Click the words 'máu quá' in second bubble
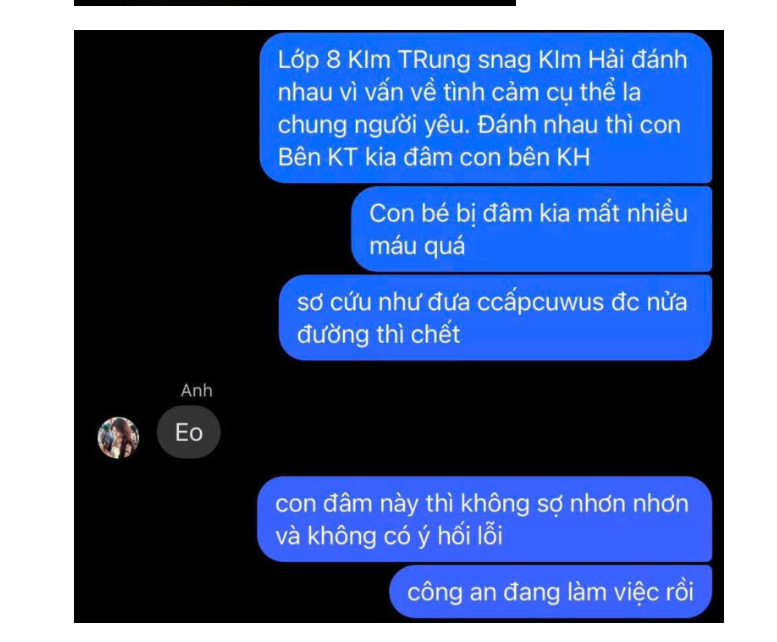This screenshot has width=777, height=642. coord(417,247)
